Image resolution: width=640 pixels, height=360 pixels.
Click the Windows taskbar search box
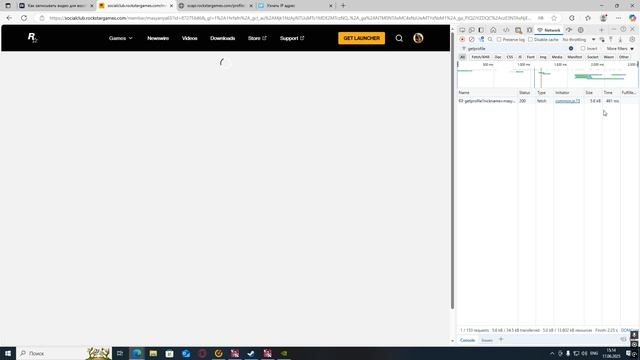(x=63, y=353)
